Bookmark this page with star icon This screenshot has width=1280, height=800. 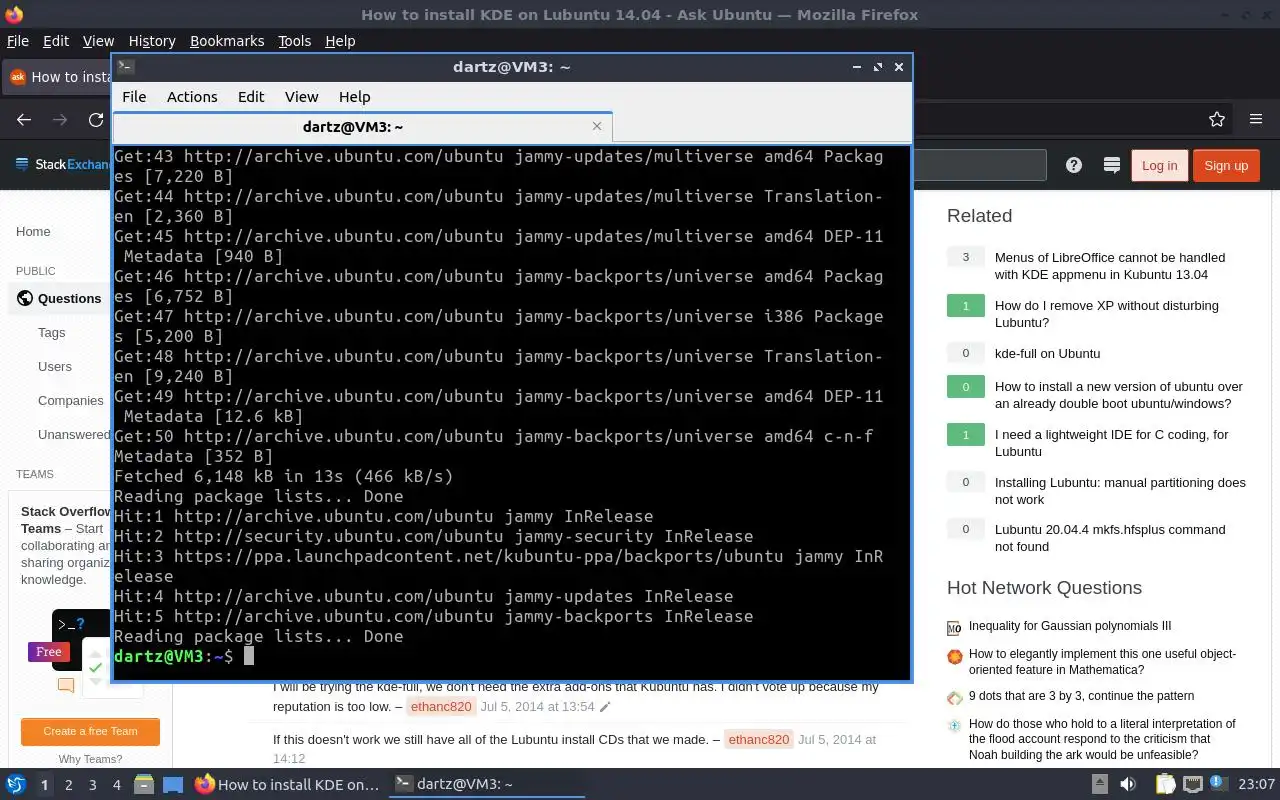click(1217, 120)
